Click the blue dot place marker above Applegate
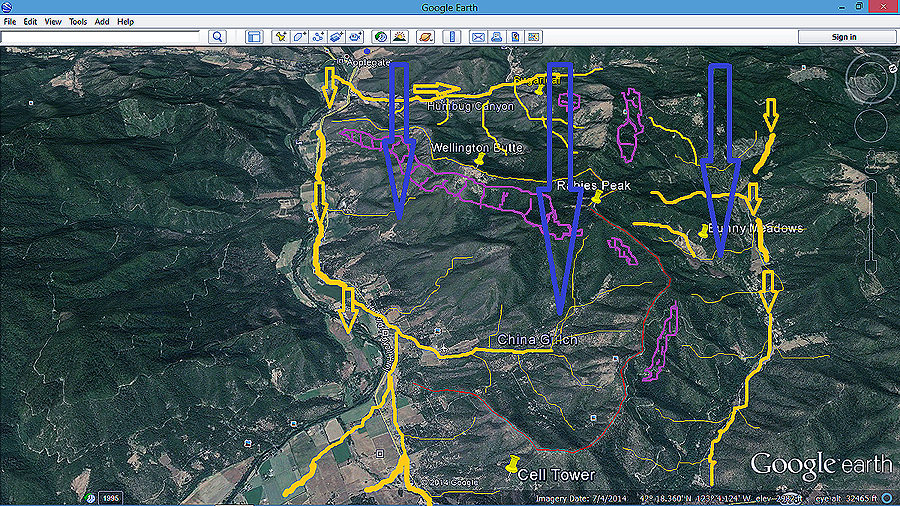 (367, 52)
